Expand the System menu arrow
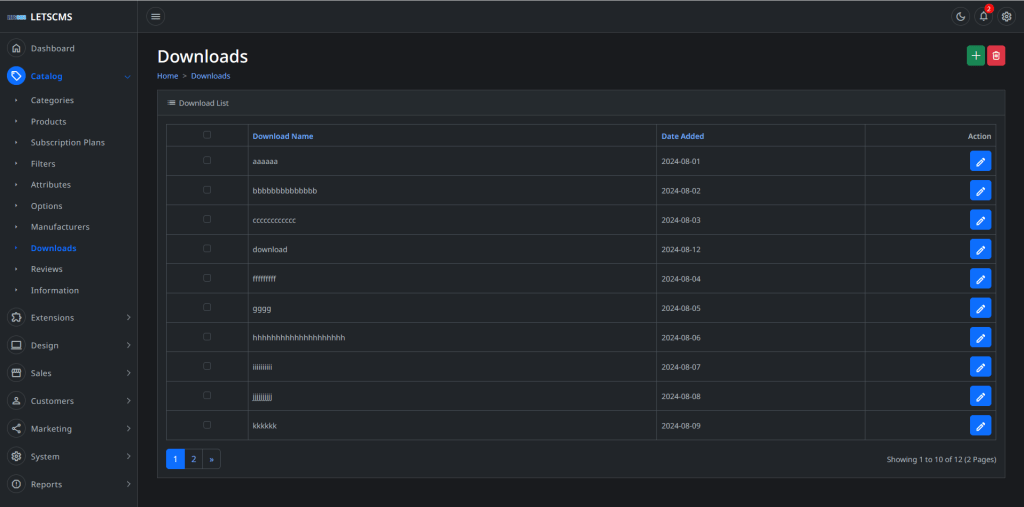 129,457
